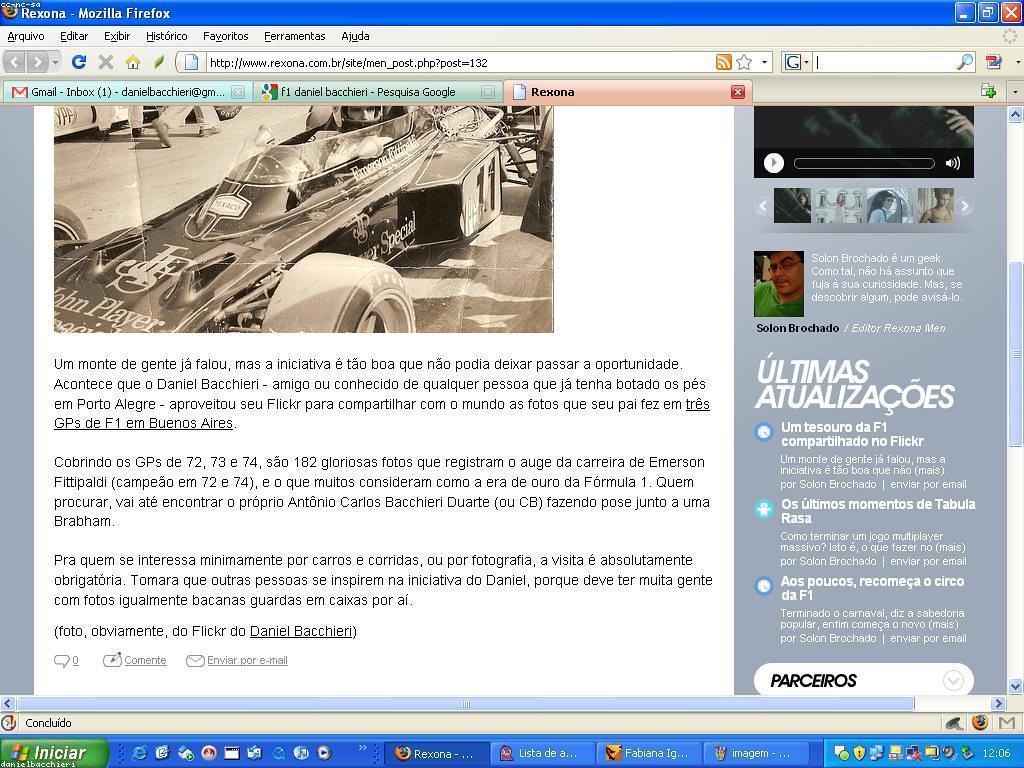Click the video progress bar

[865, 163]
